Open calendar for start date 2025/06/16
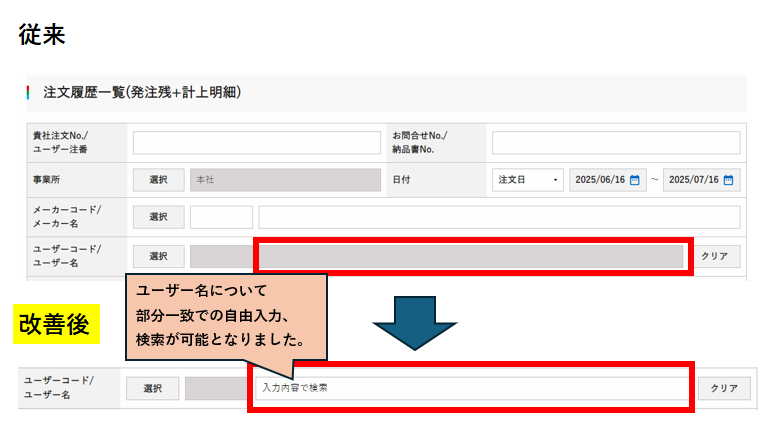Image resolution: width=775 pixels, height=436 pixels. [635, 180]
